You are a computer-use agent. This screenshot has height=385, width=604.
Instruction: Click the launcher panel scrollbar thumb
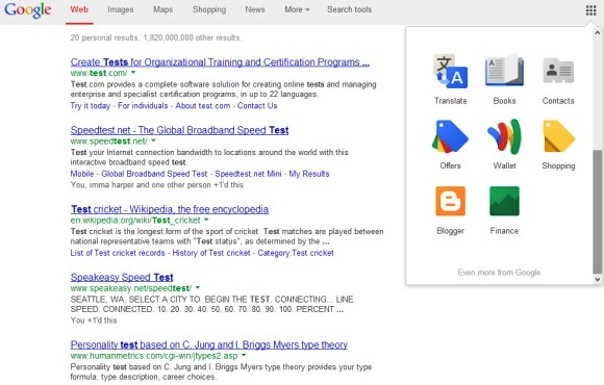tap(597, 212)
